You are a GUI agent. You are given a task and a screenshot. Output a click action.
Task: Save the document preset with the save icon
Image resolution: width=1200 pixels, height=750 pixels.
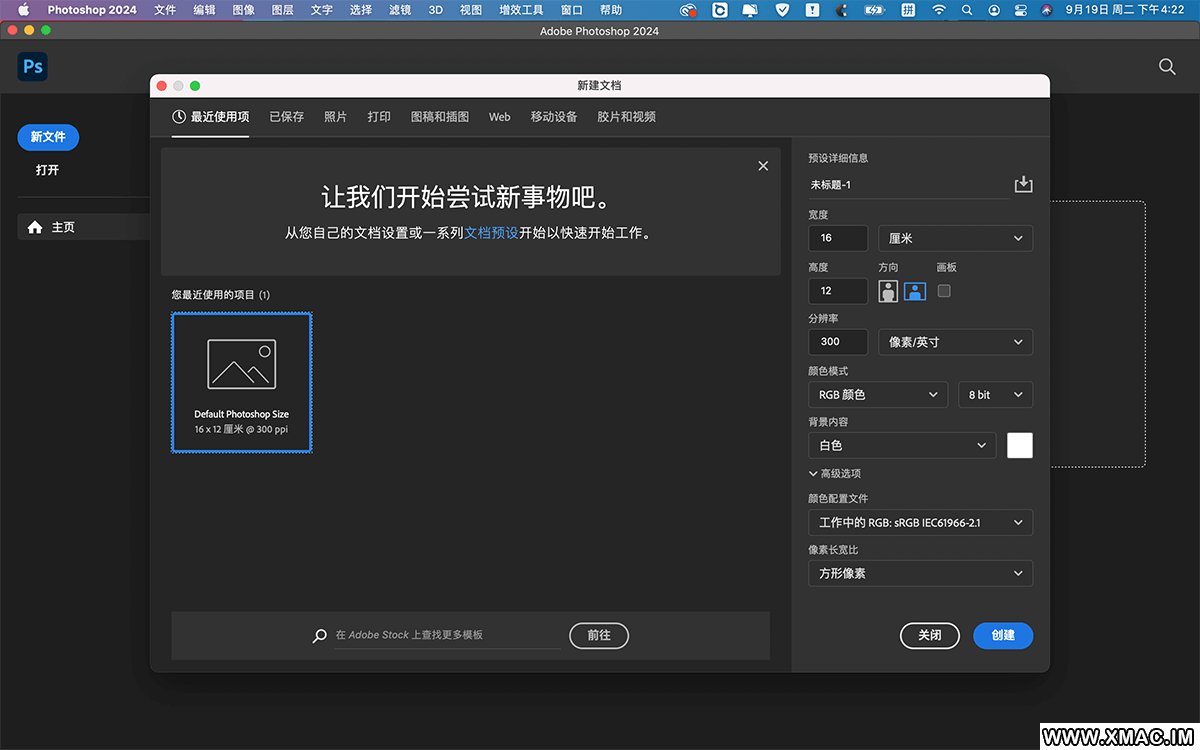1023,184
